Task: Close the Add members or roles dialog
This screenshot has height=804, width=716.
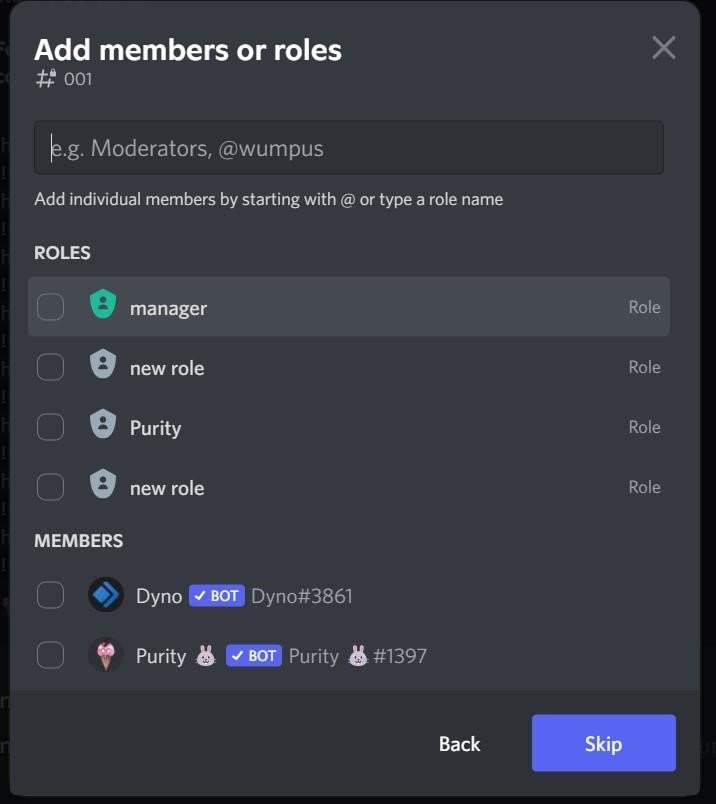Action: click(x=664, y=48)
